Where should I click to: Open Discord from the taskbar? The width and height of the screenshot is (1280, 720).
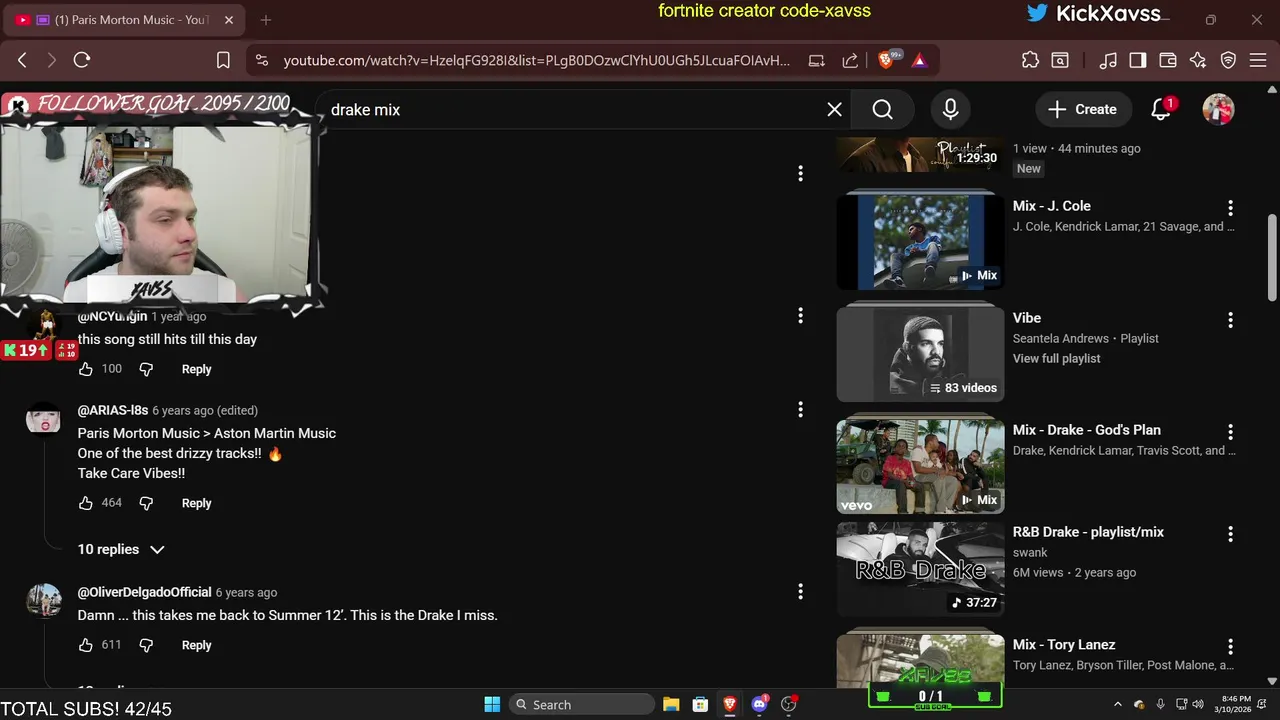point(759,704)
